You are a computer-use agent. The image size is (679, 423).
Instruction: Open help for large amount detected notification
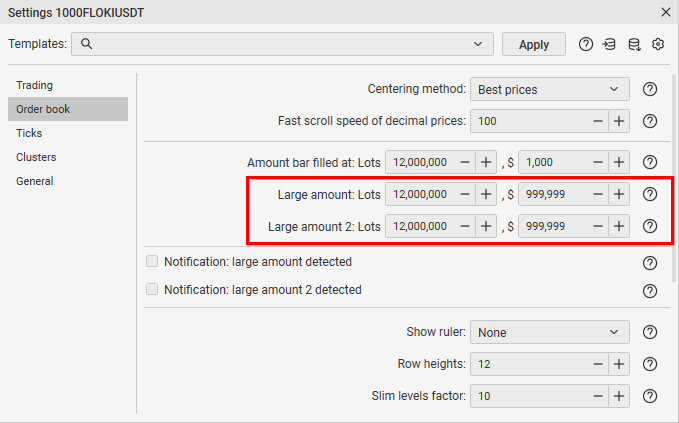(x=650, y=263)
